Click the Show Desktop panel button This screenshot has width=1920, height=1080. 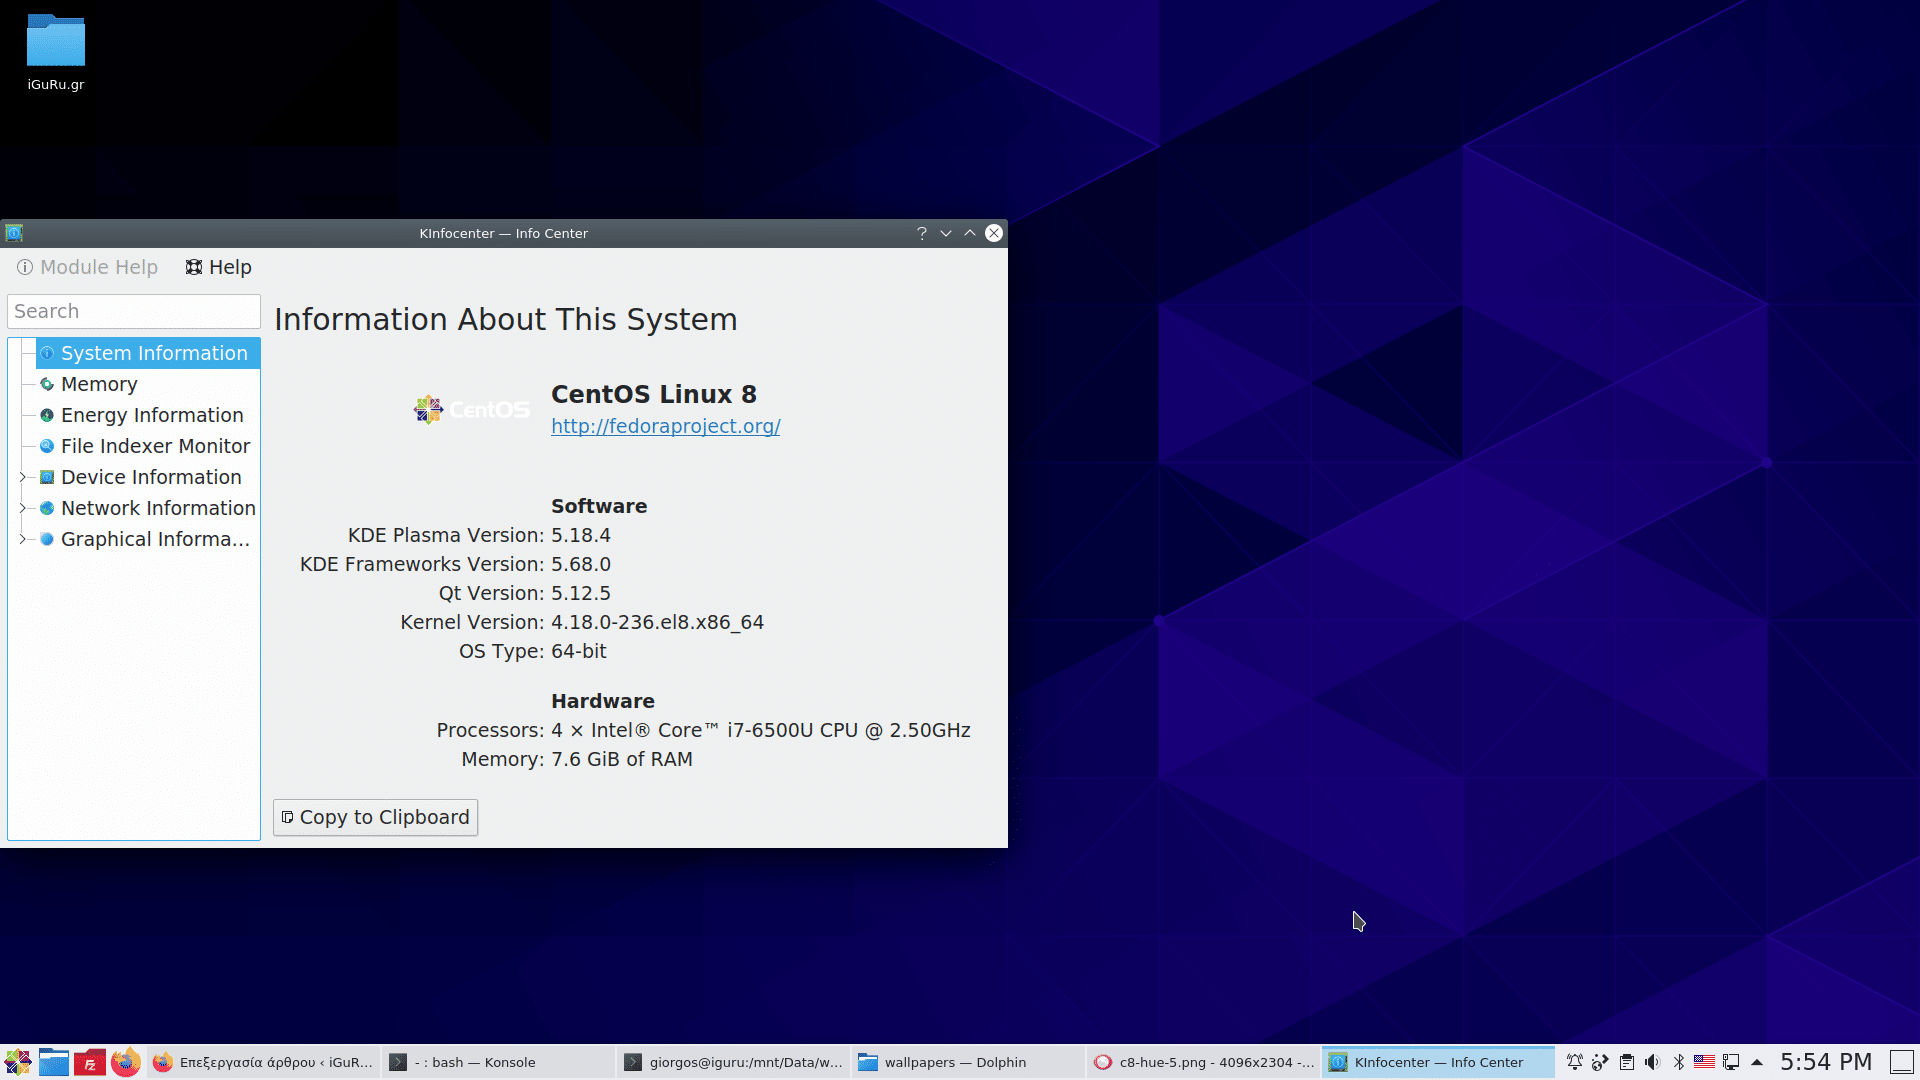(1902, 1062)
